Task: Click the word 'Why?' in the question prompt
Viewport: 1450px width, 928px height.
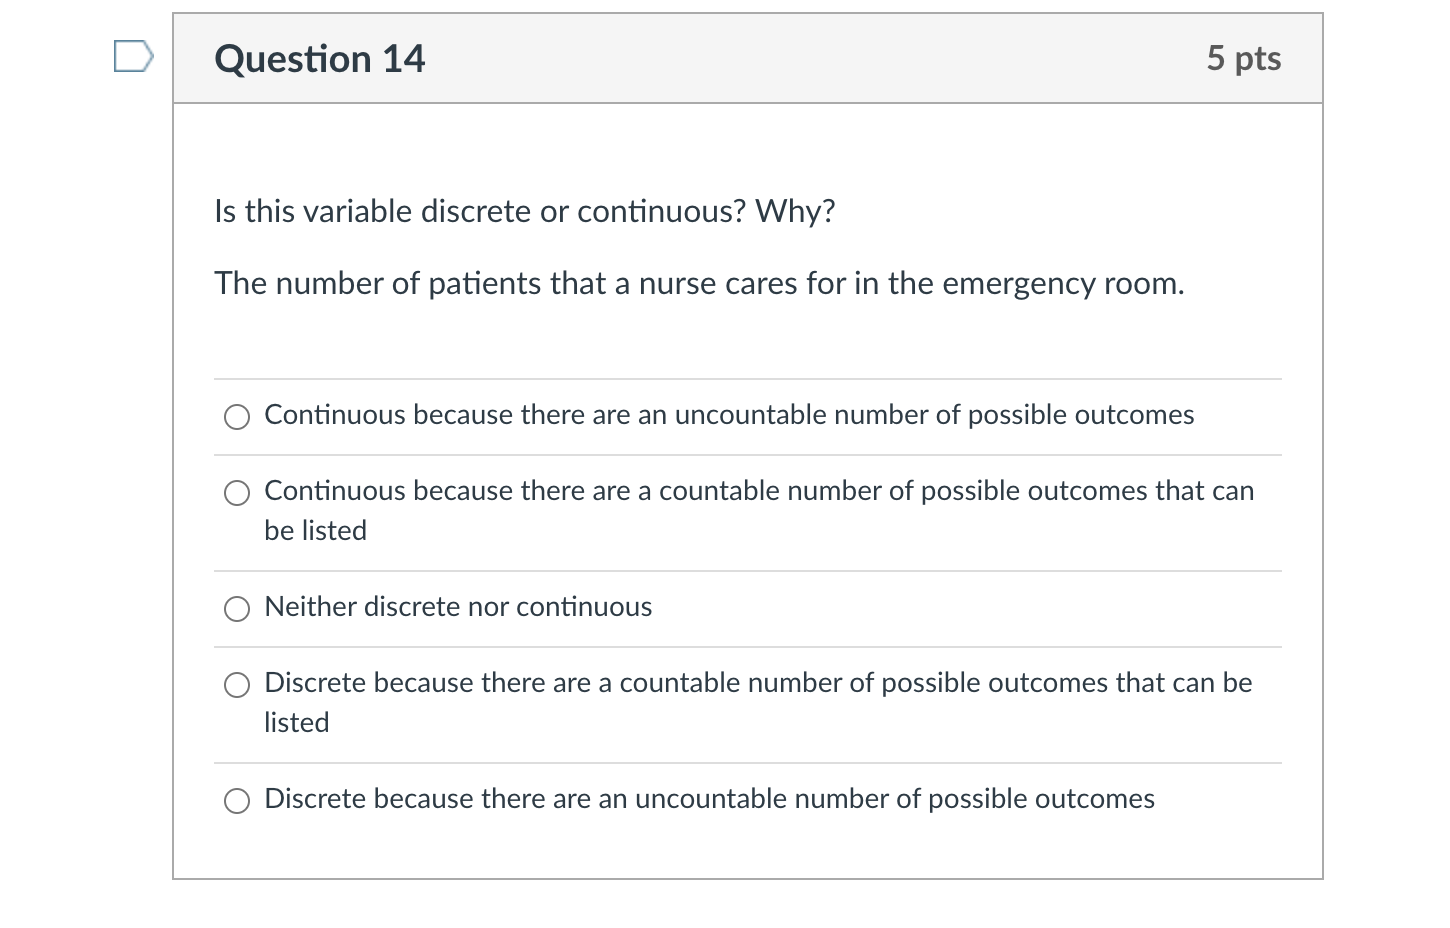Action: (x=795, y=211)
